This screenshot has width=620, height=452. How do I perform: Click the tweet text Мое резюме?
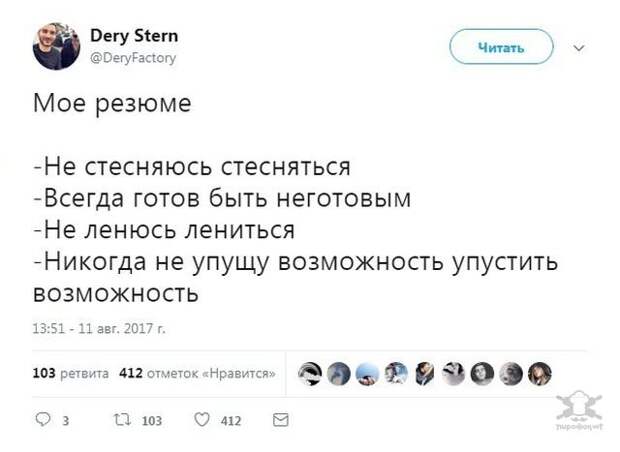pos(112,104)
